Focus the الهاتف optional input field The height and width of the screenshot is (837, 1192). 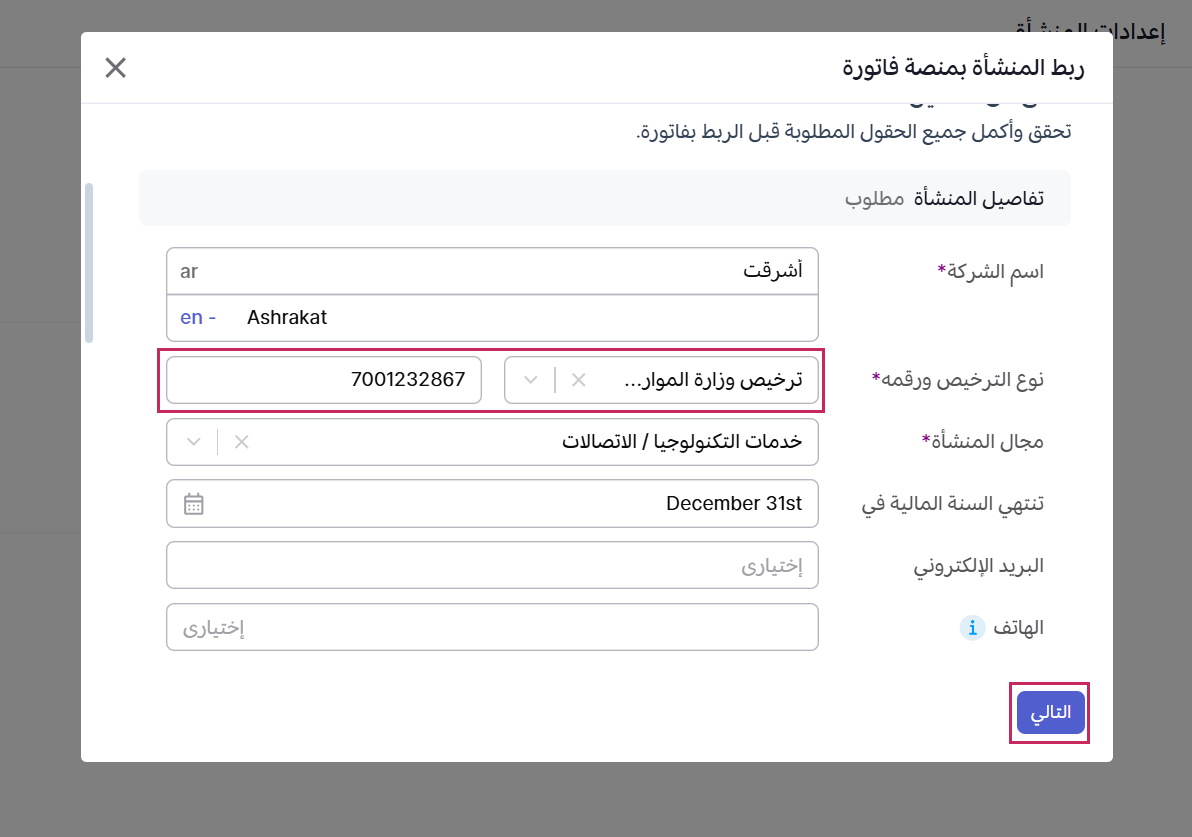pyautogui.click(x=492, y=628)
